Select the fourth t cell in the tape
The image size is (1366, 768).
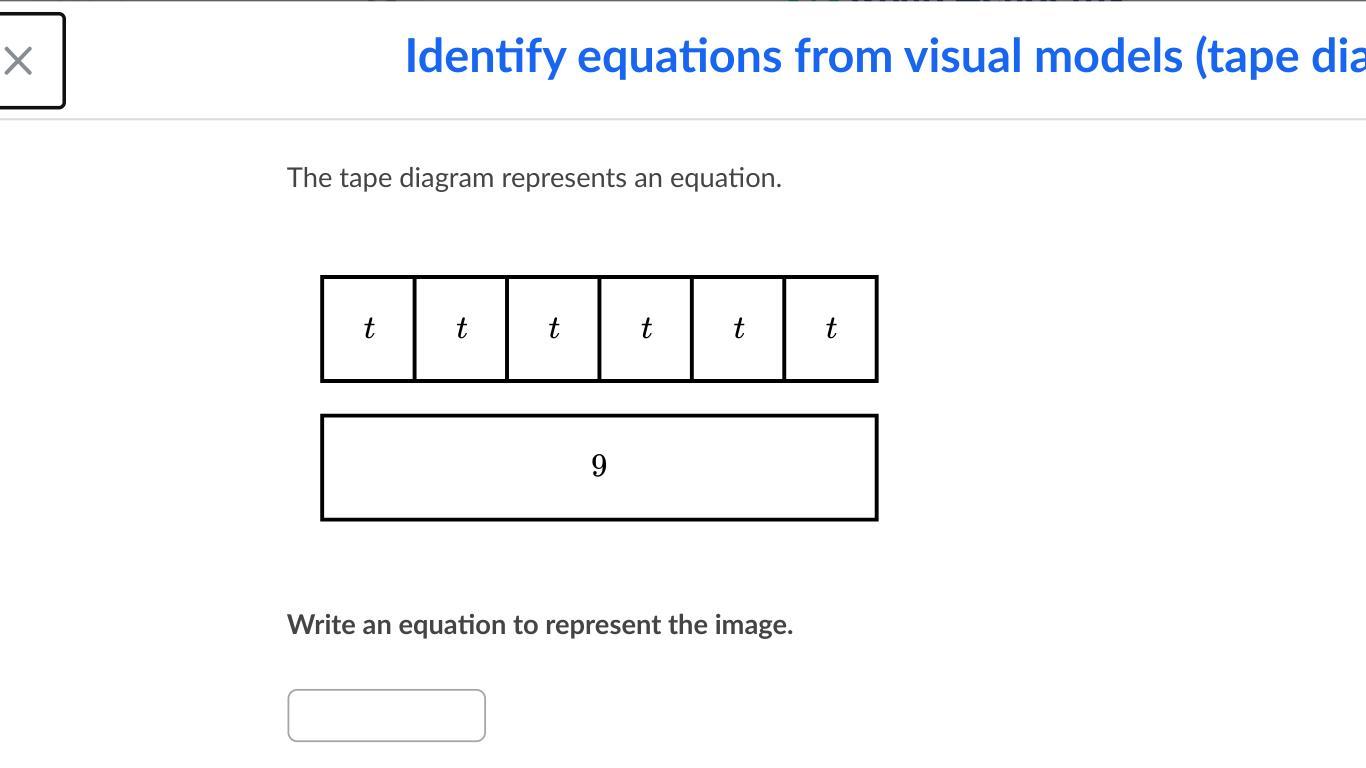tap(646, 329)
